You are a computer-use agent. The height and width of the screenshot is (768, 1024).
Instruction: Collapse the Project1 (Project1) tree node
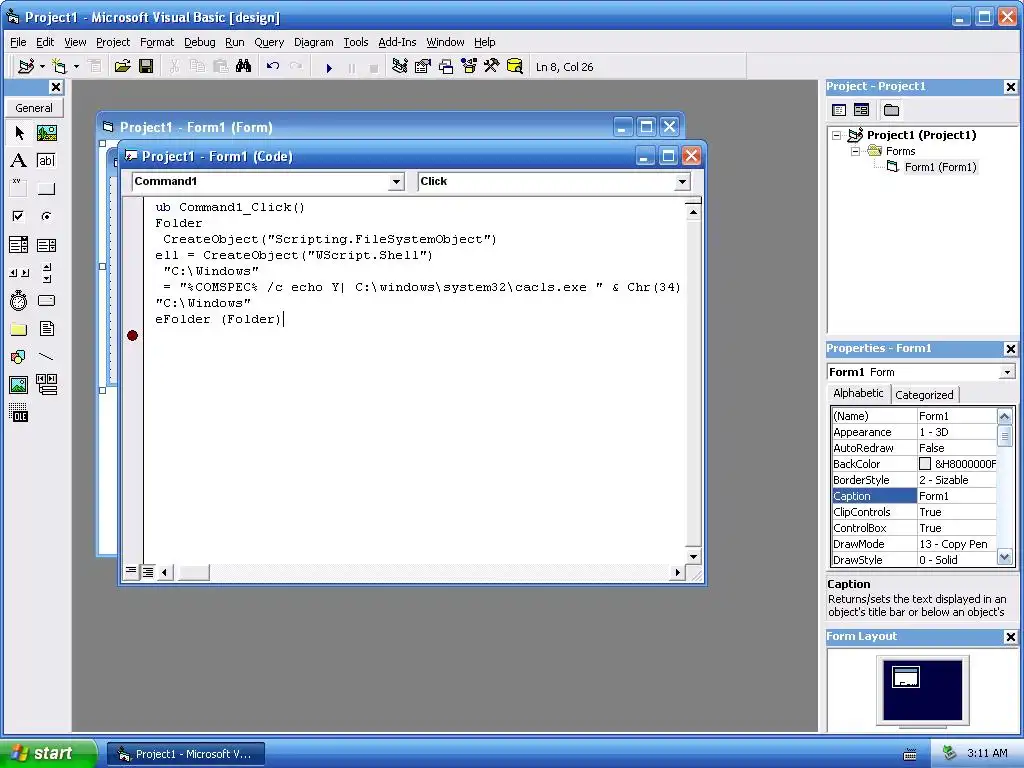tap(837, 135)
